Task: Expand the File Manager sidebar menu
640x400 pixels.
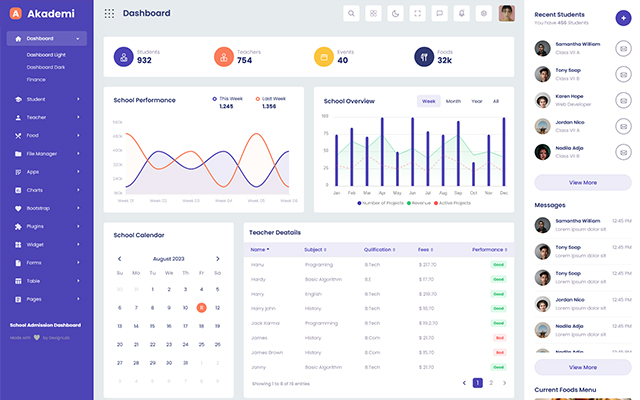Action: [x=47, y=153]
